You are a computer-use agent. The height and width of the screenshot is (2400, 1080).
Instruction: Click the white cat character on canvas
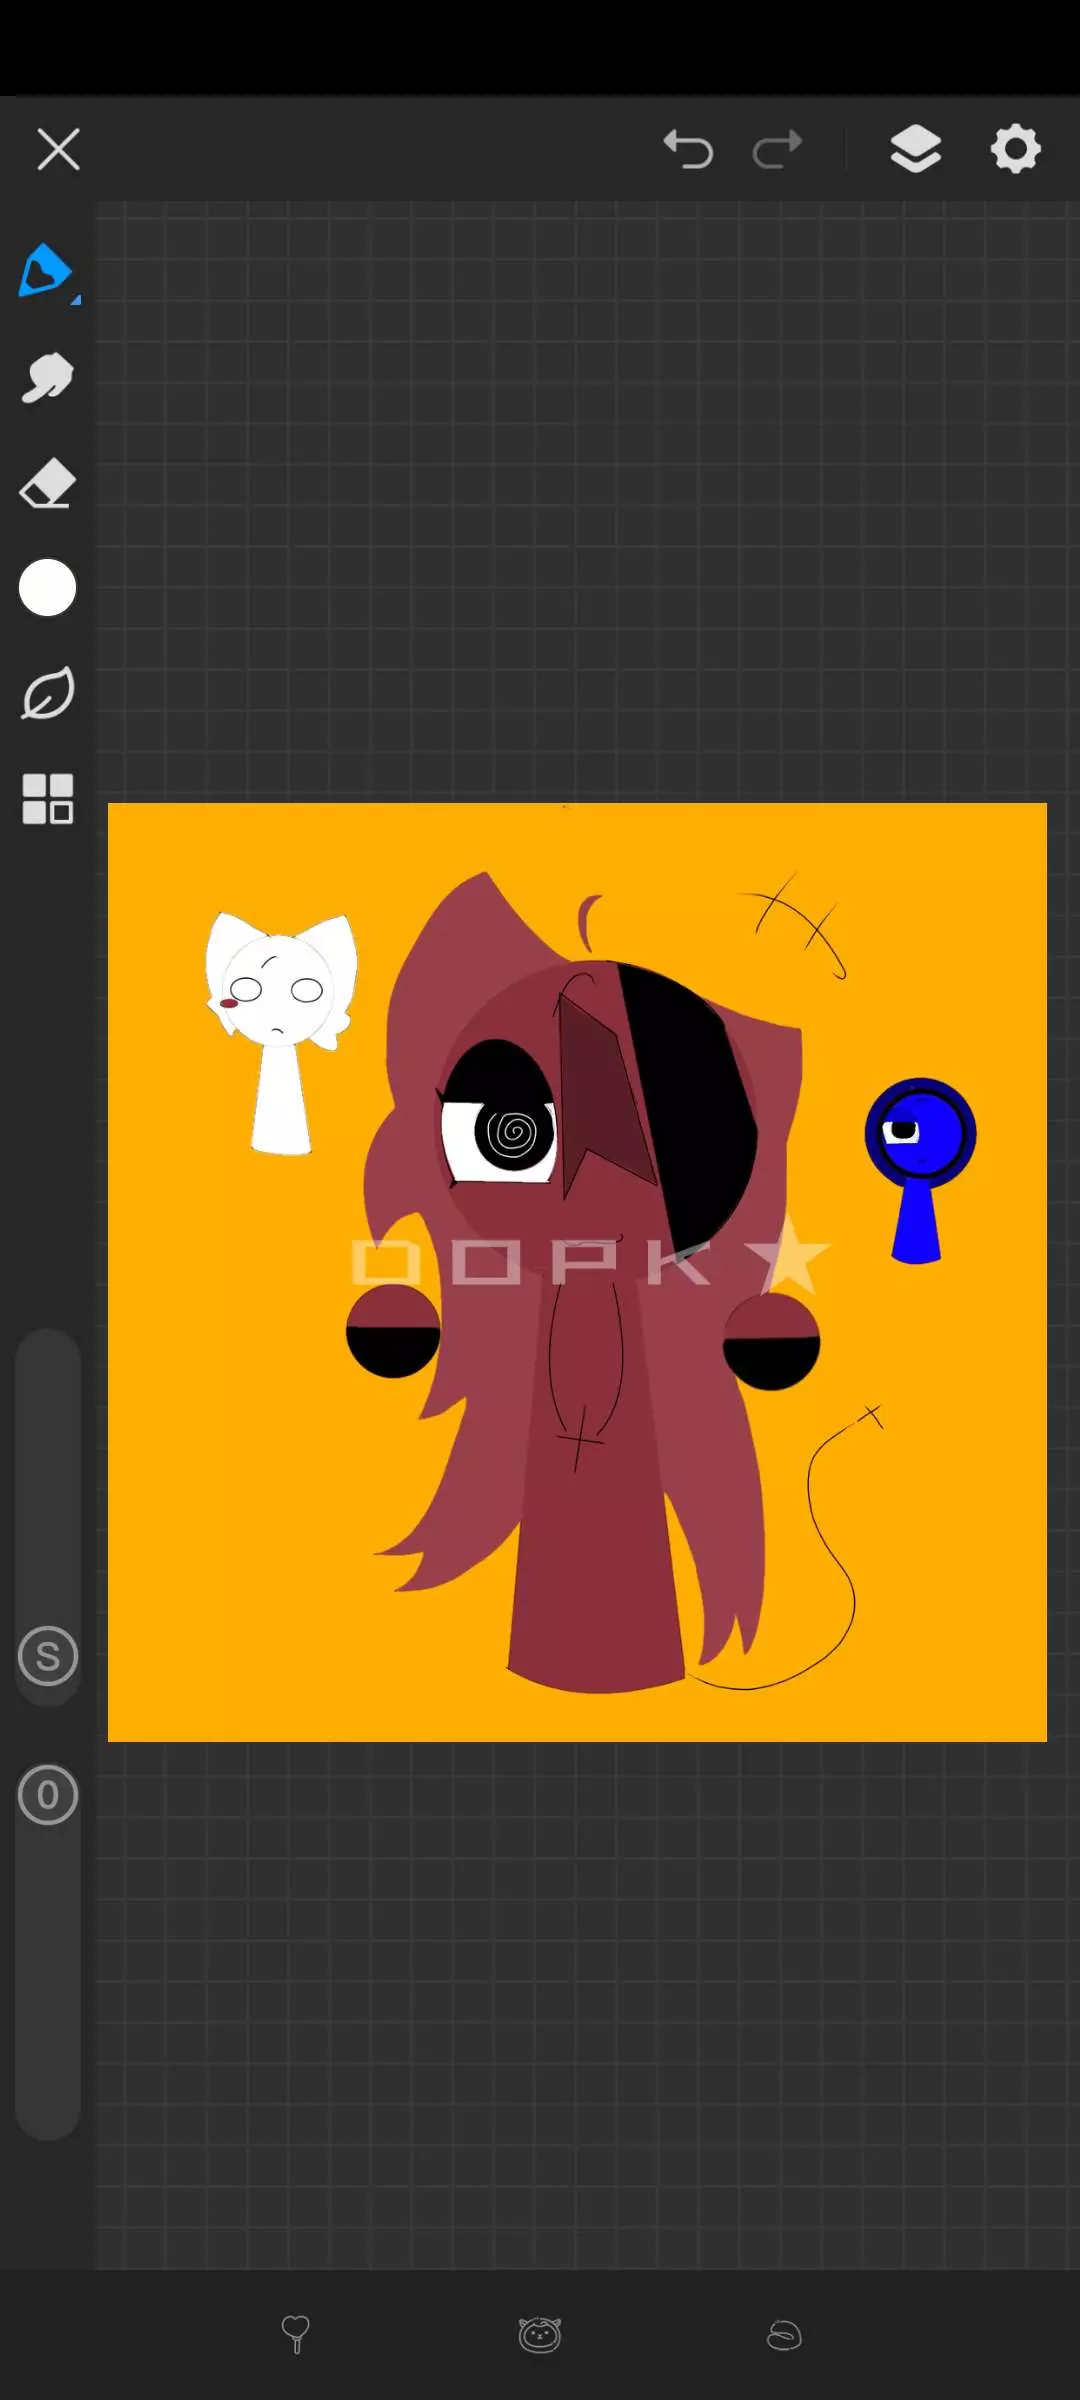pos(280,1020)
